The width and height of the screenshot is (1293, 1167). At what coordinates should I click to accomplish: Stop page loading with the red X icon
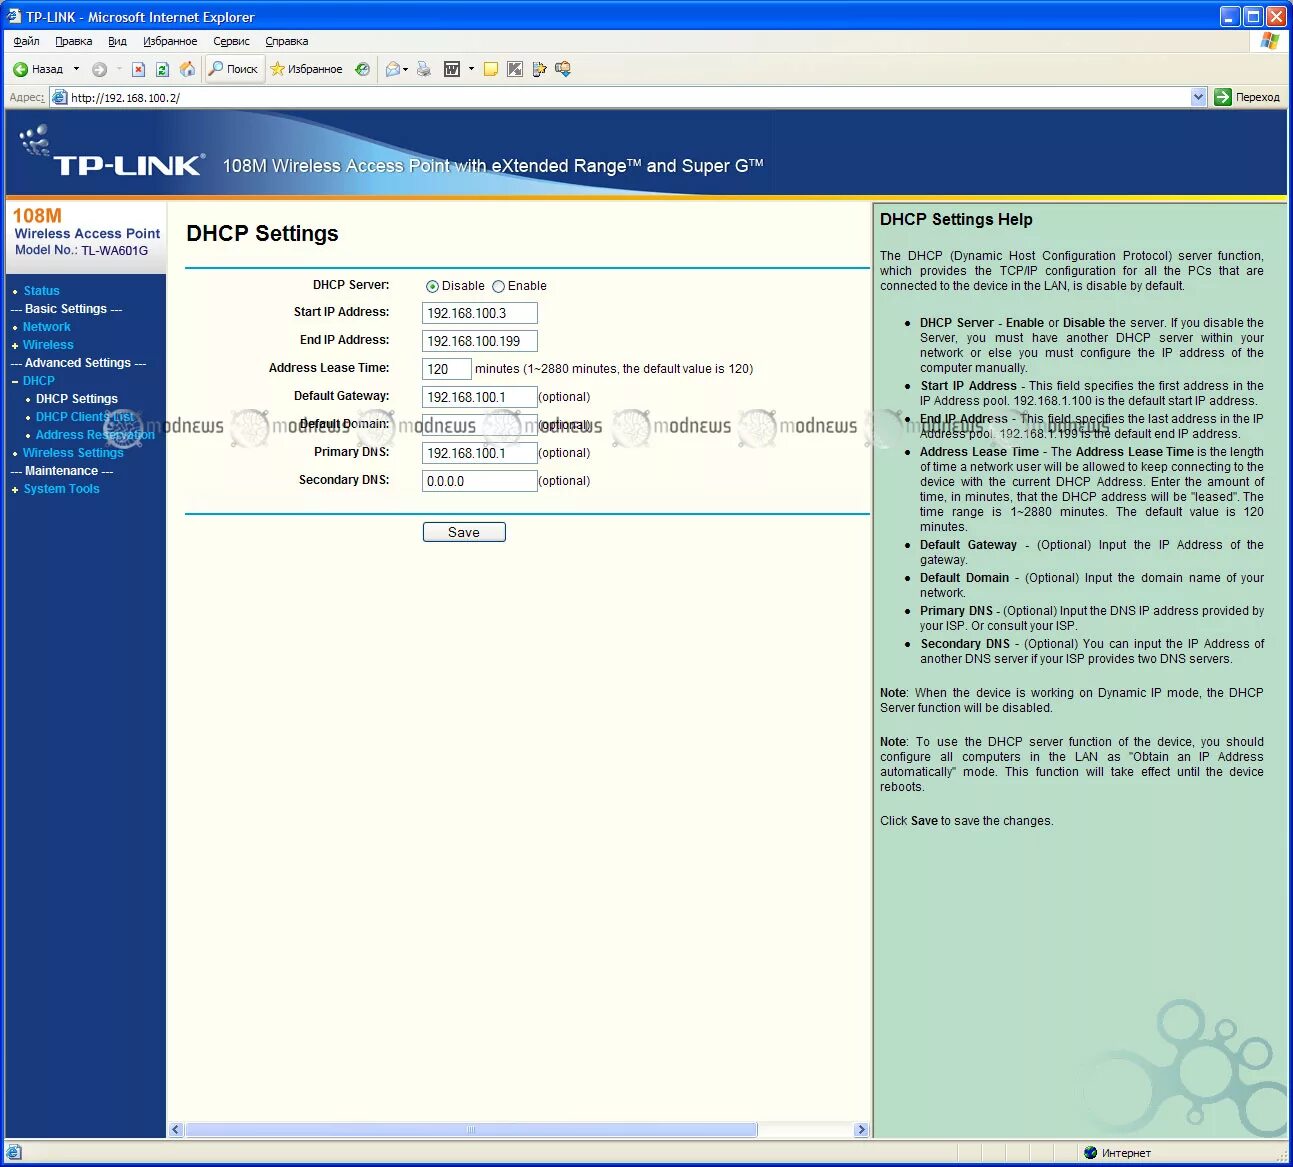click(138, 68)
